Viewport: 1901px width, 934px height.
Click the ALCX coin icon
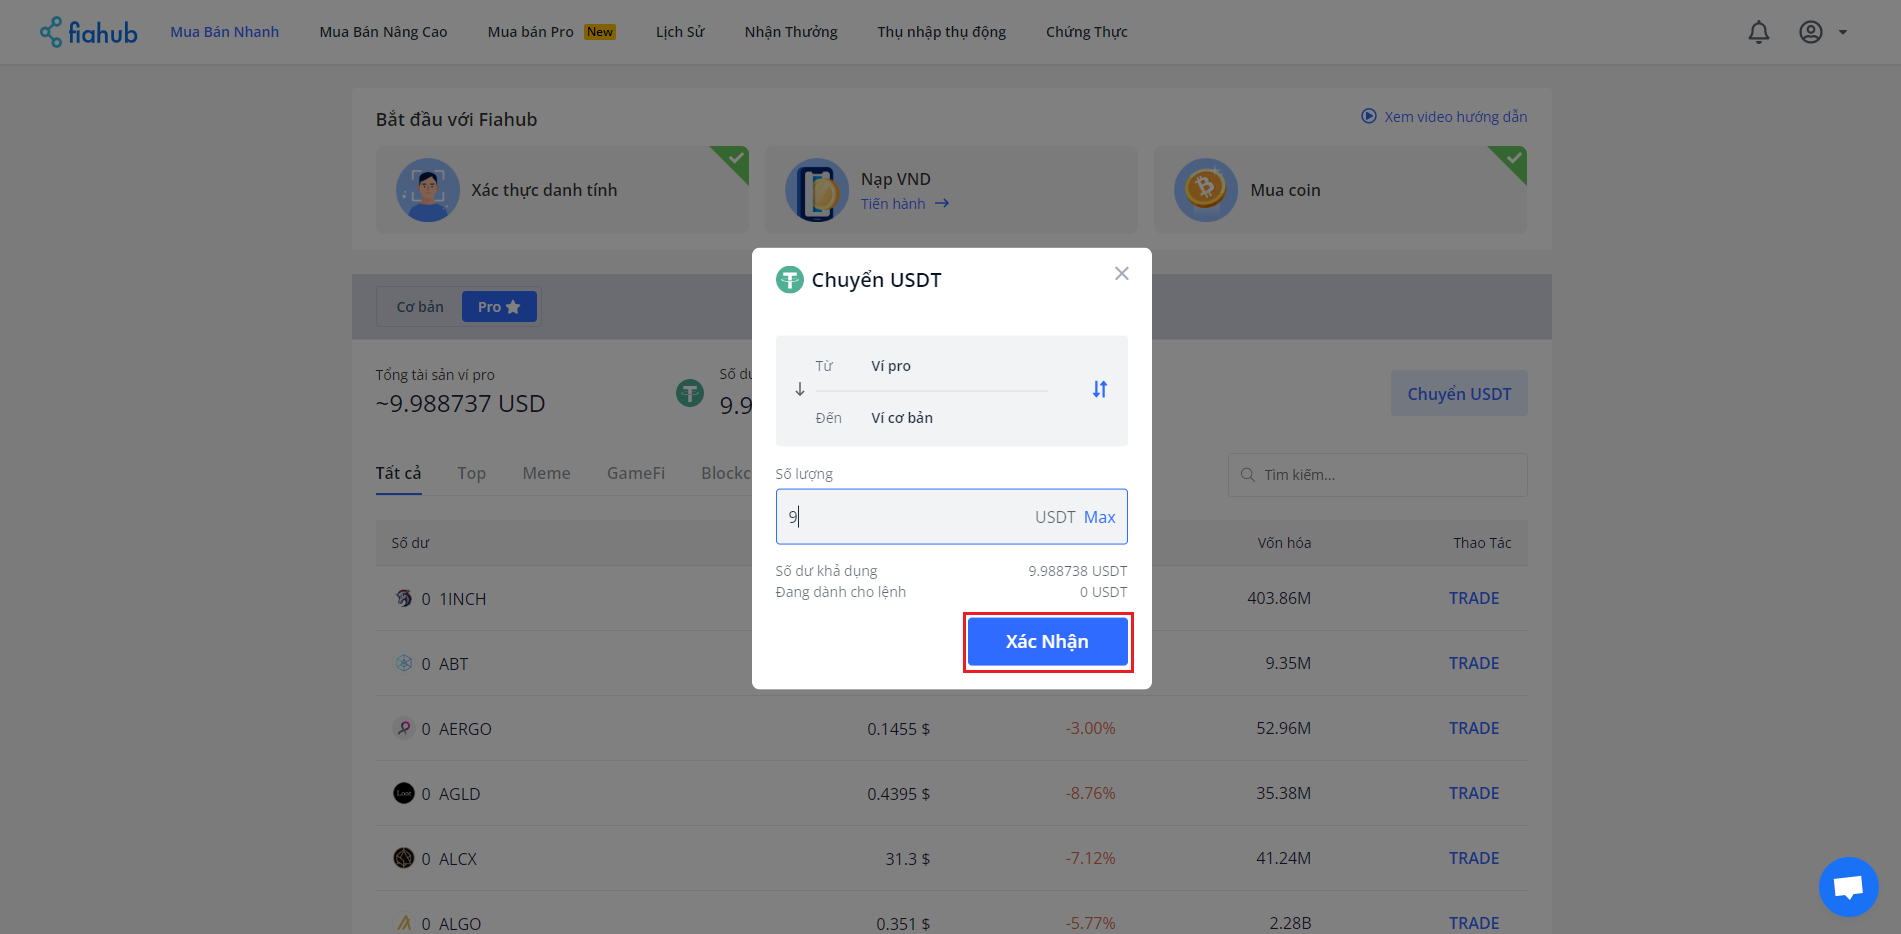pos(404,858)
